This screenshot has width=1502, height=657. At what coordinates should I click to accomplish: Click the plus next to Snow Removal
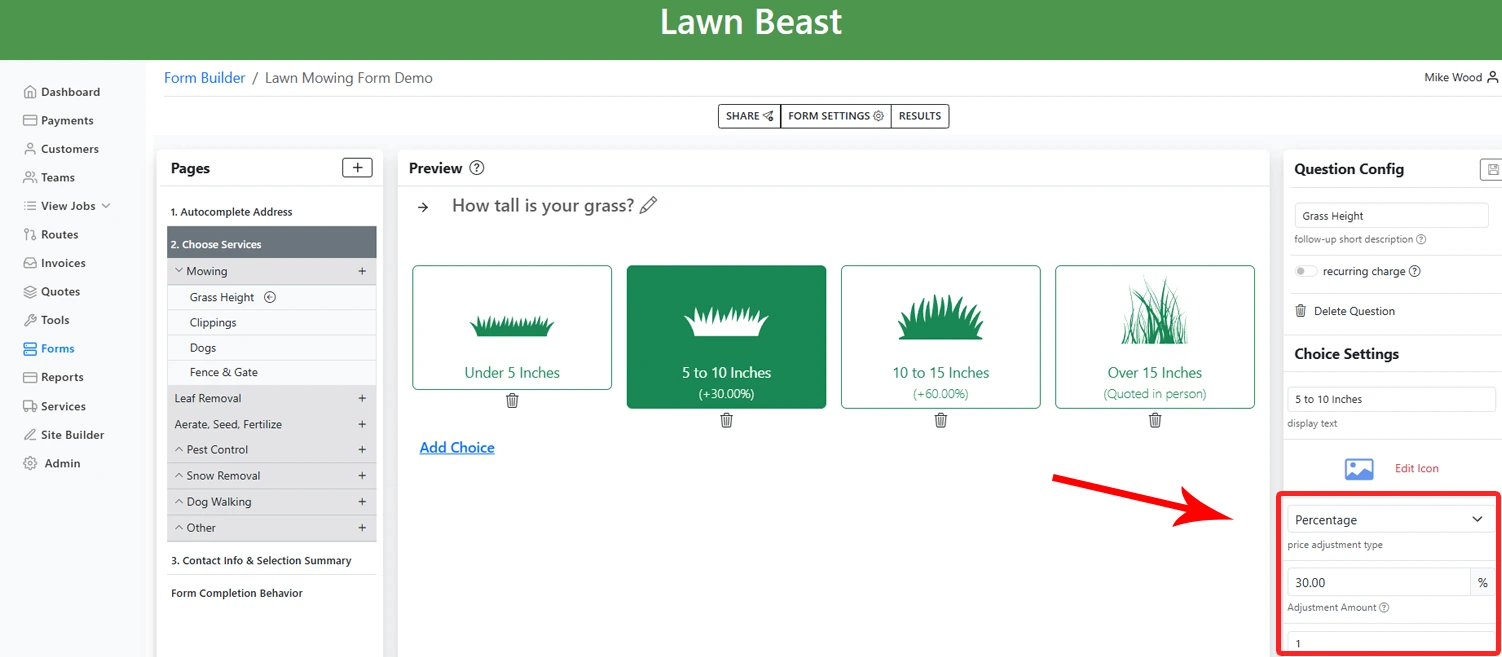362,476
